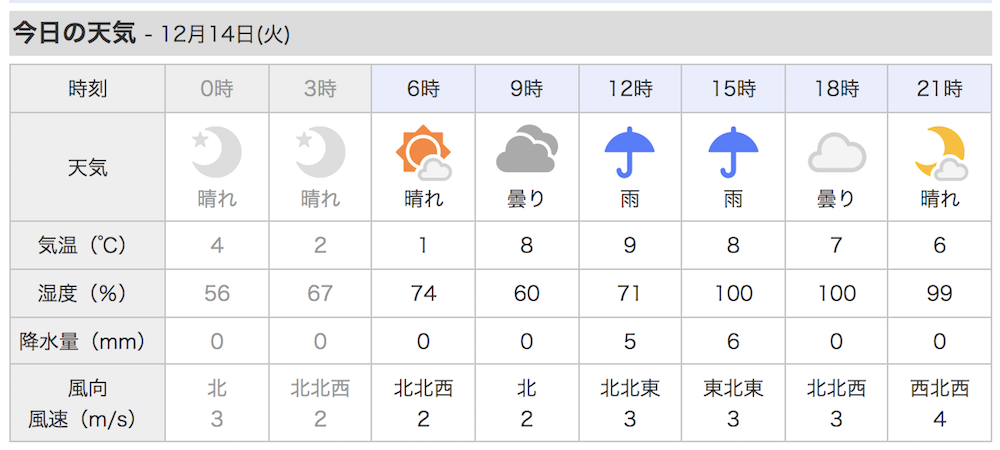Click the grey moon icon at 0時
Image resolution: width=1000 pixels, height=450 pixels.
(x=217, y=152)
